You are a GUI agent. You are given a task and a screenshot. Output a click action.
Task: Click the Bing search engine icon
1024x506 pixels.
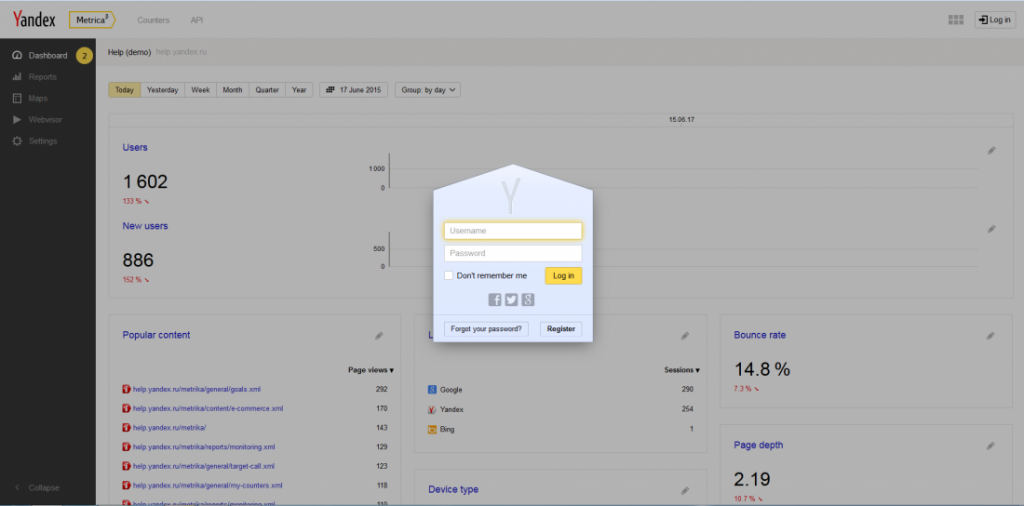432,429
